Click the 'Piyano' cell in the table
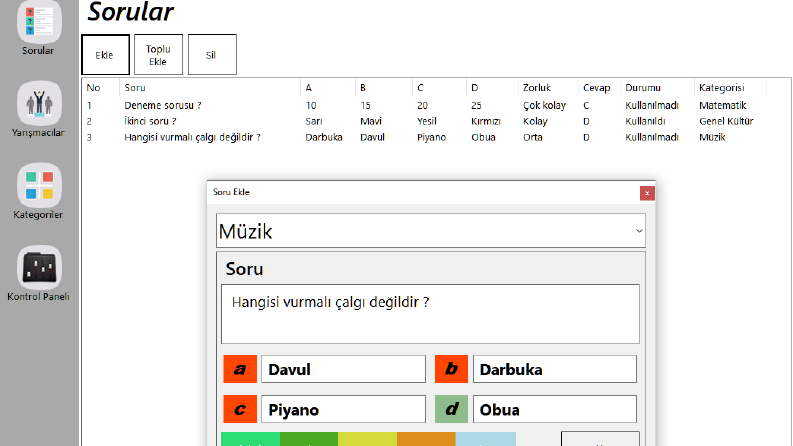 (431, 137)
